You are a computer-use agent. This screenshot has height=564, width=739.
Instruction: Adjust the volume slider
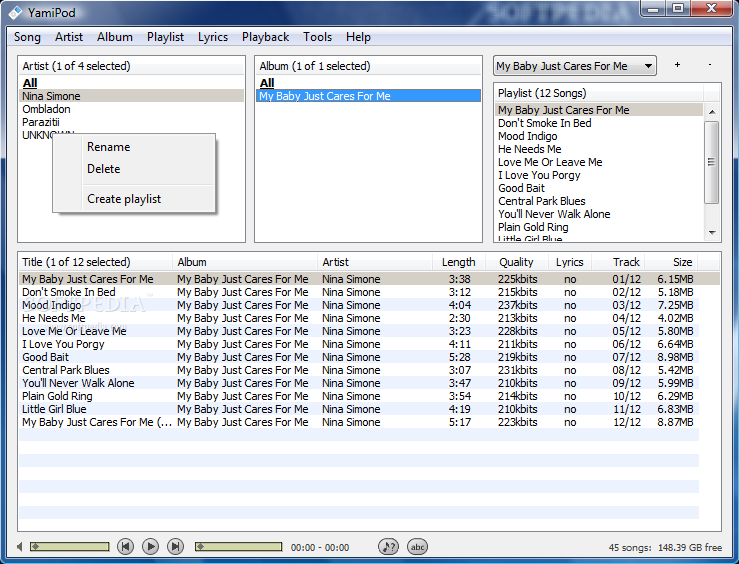[69, 547]
